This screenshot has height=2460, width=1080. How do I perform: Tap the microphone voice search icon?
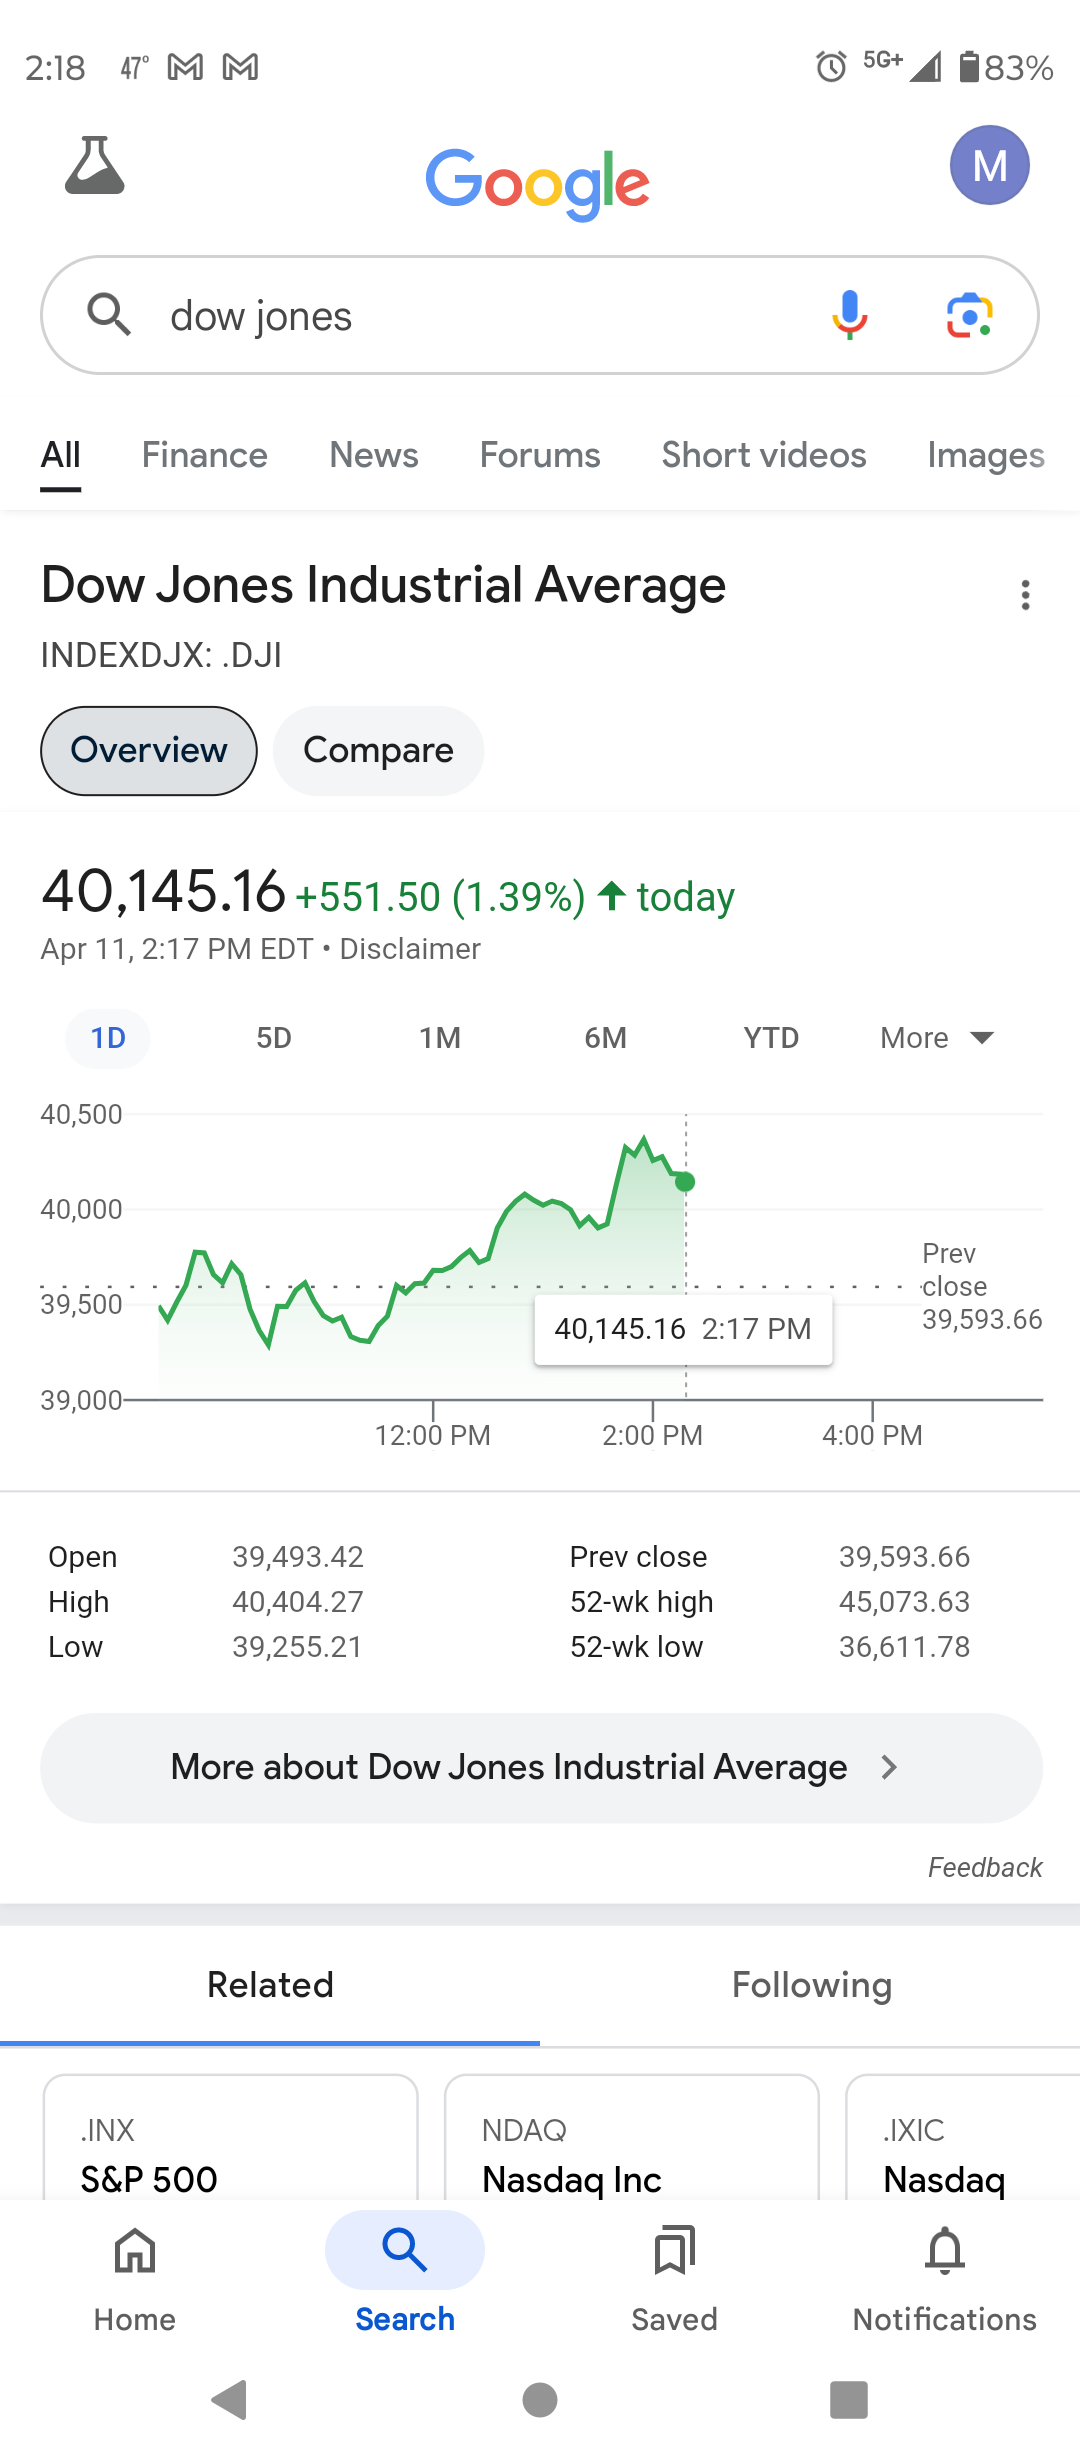[x=849, y=316]
